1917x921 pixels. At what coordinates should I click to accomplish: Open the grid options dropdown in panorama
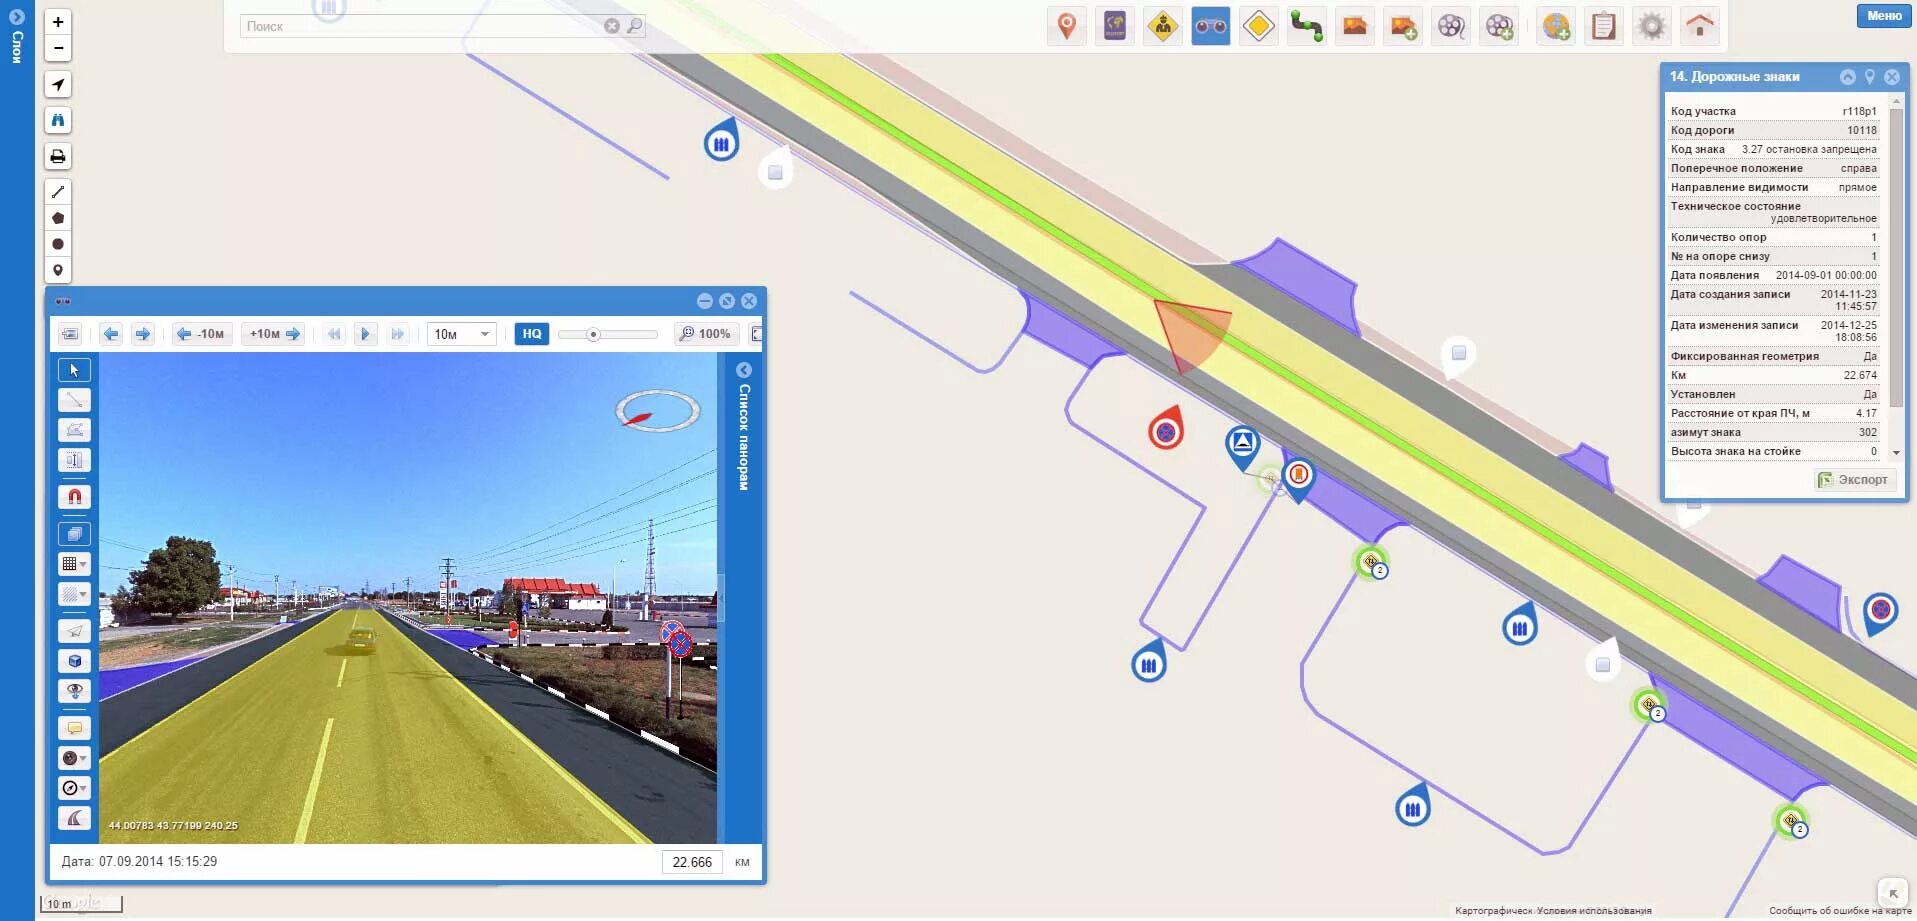click(74, 564)
